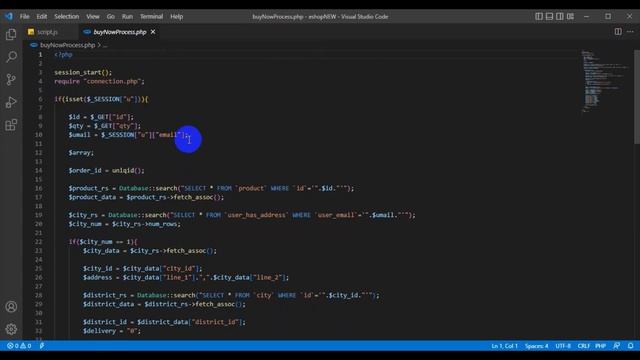Click Ln 1, Col 1 in status bar
Image resolution: width=640 pixels, height=360 pixels.
504,346
